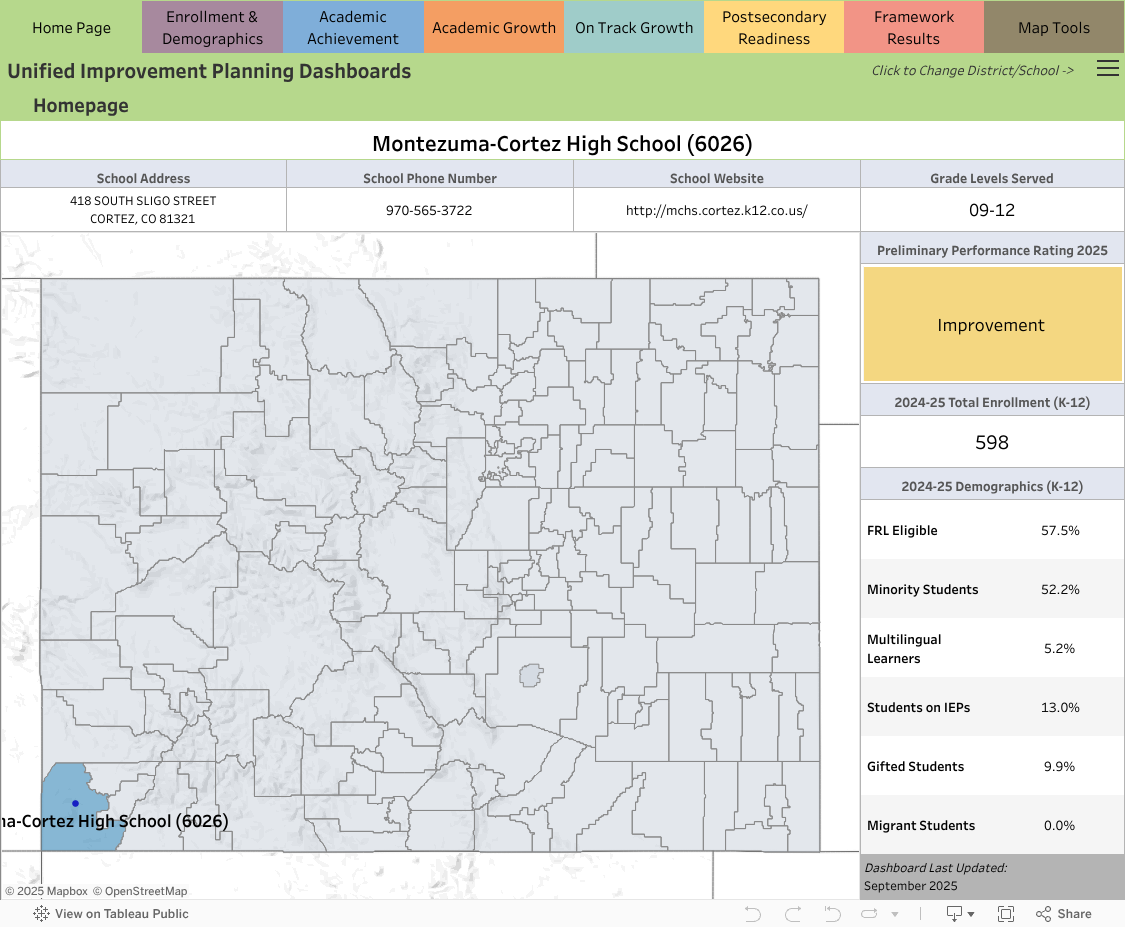Click the grade levels value 09-12

click(x=992, y=210)
